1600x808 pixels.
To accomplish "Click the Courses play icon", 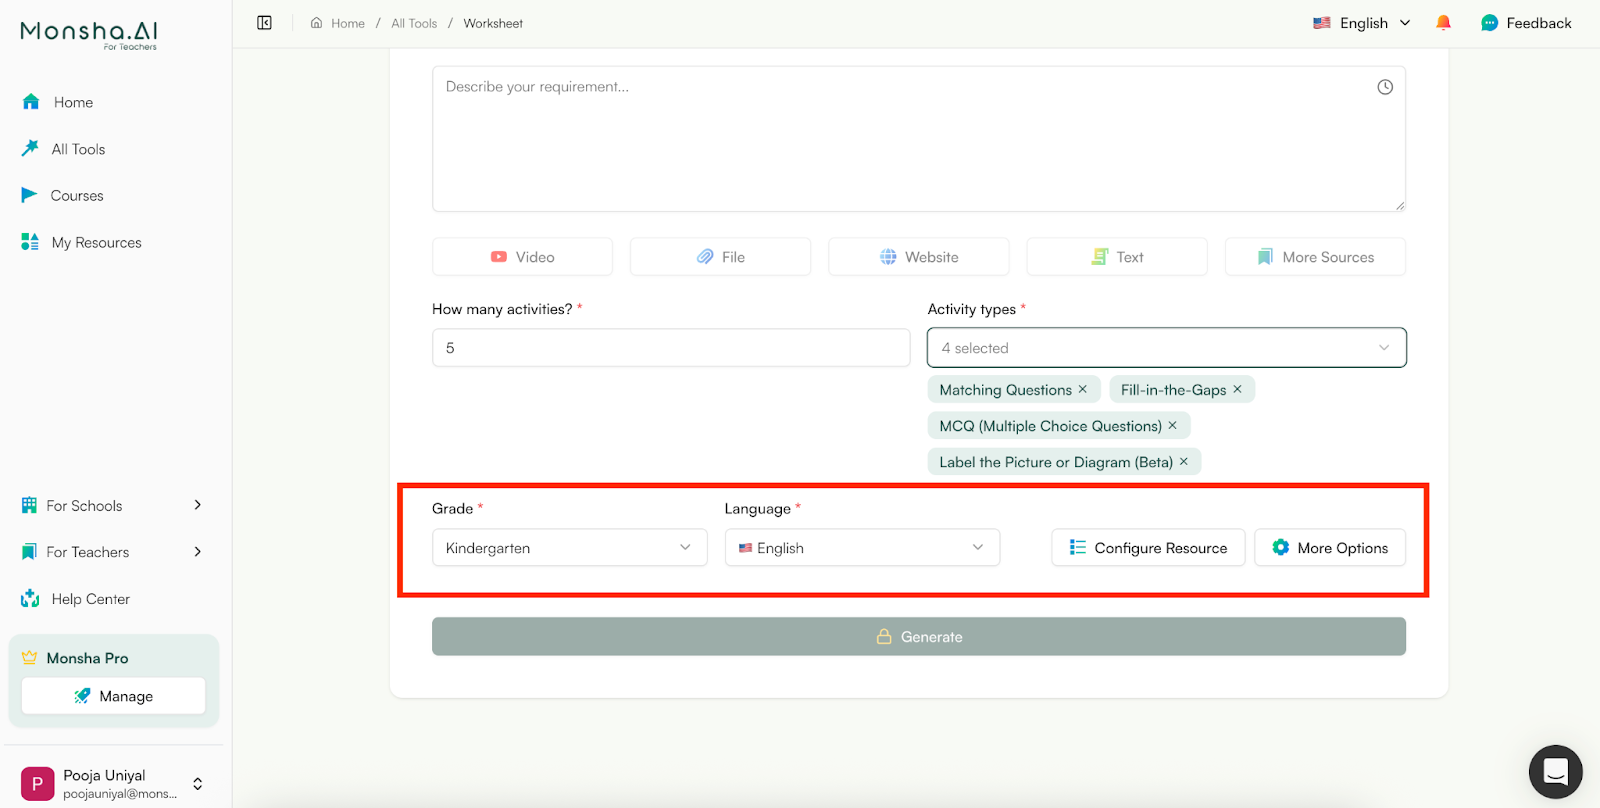I will [29, 195].
